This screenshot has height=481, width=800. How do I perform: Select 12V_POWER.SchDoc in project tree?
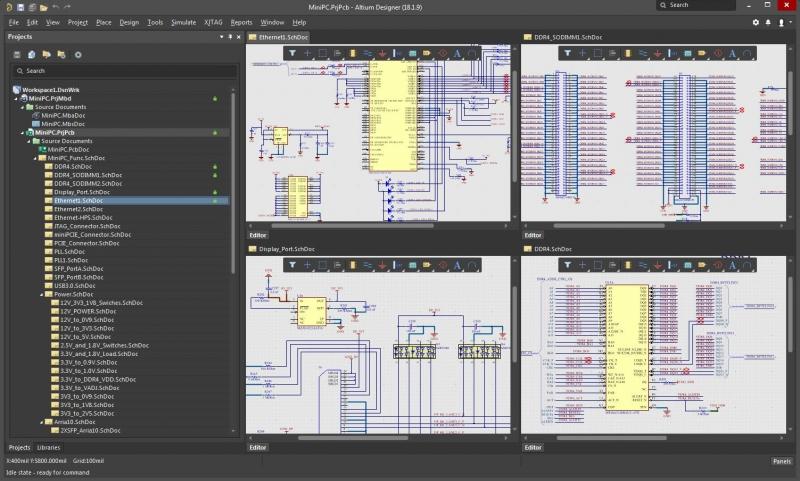[88, 311]
